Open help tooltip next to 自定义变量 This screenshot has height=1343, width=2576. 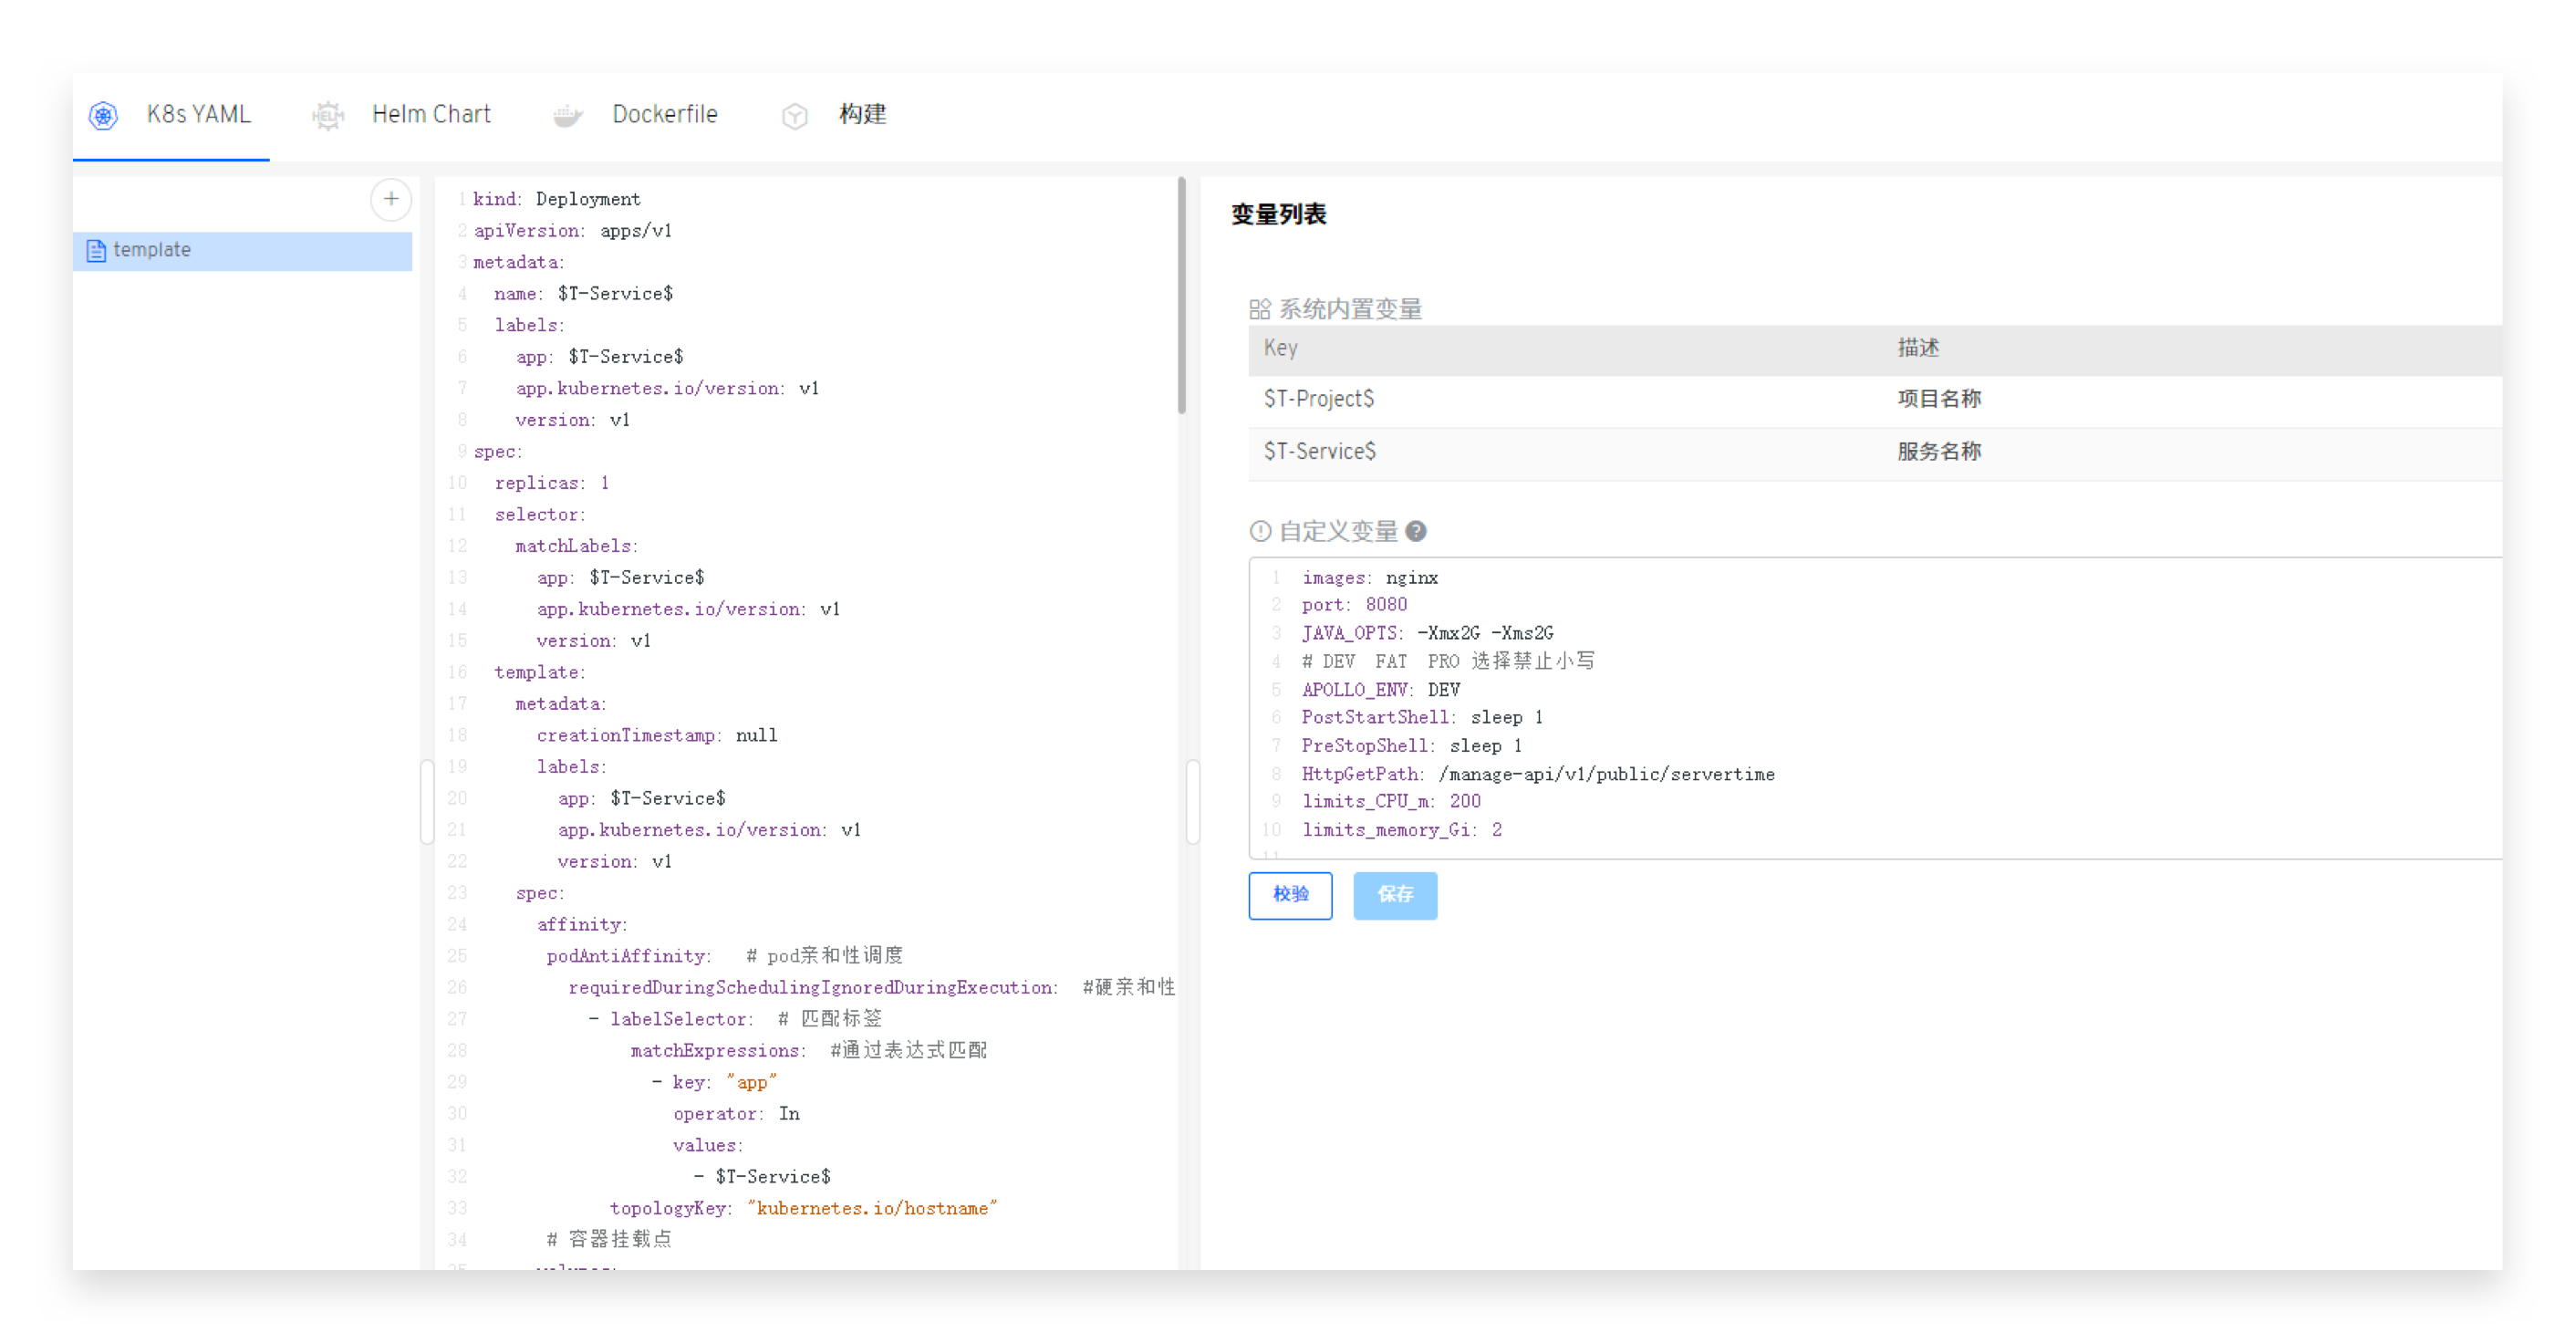click(1415, 531)
